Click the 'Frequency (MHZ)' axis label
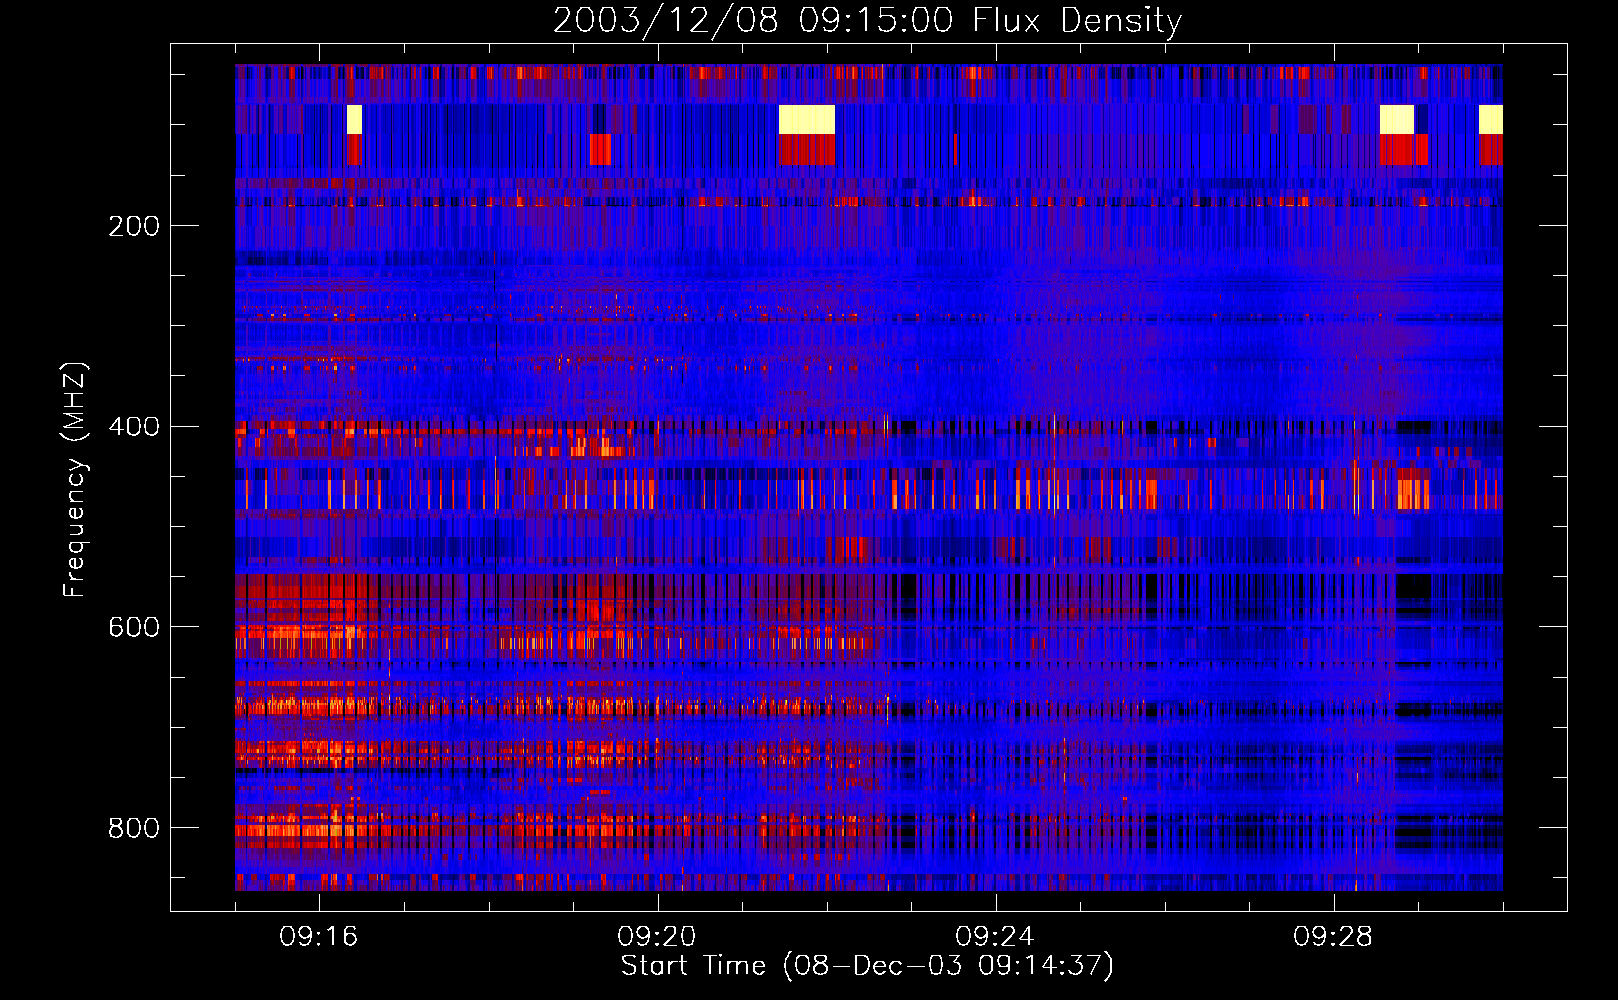The image size is (1618, 1000). [x=75, y=479]
